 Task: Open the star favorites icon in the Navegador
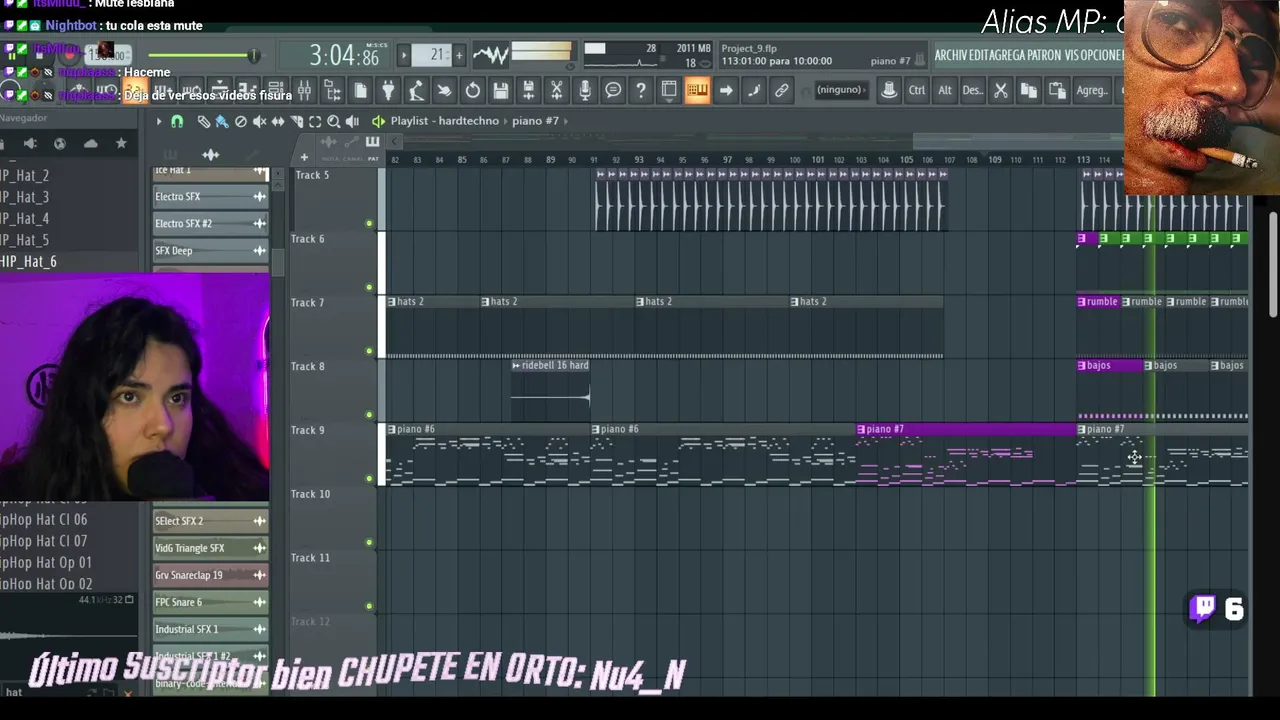121,144
